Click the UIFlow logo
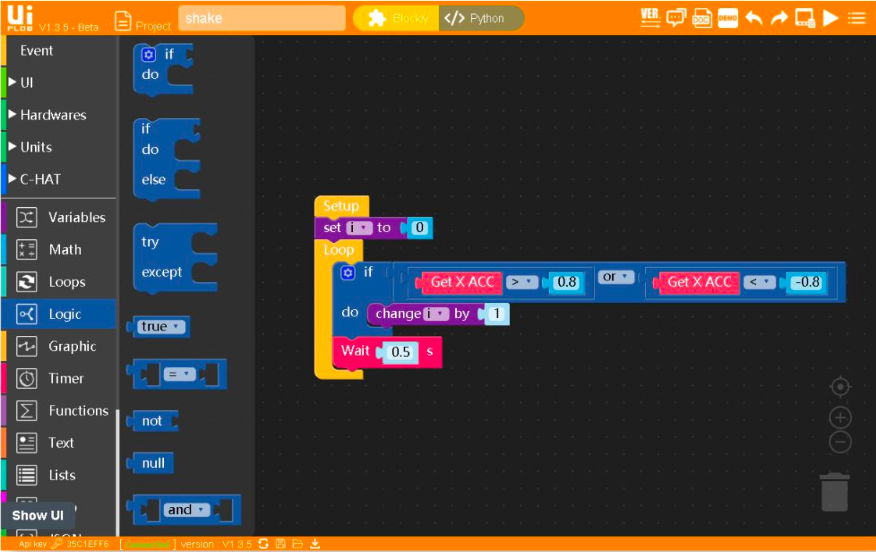 click(x=20, y=18)
